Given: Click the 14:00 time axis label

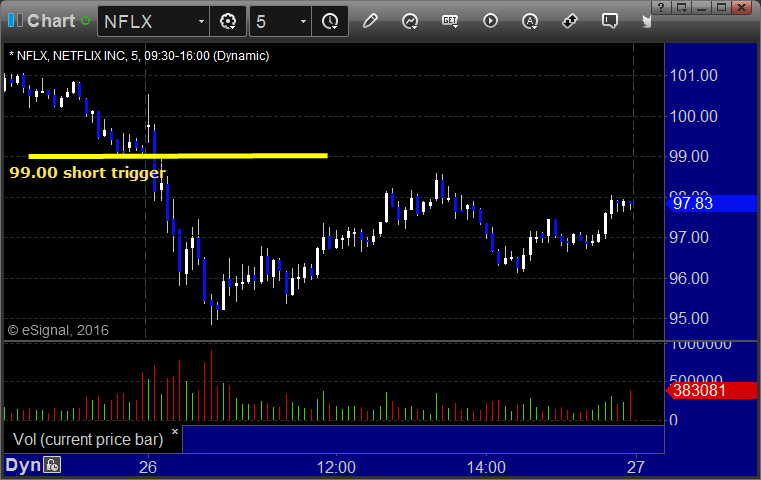Looking at the screenshot, I should coord(486,467).
